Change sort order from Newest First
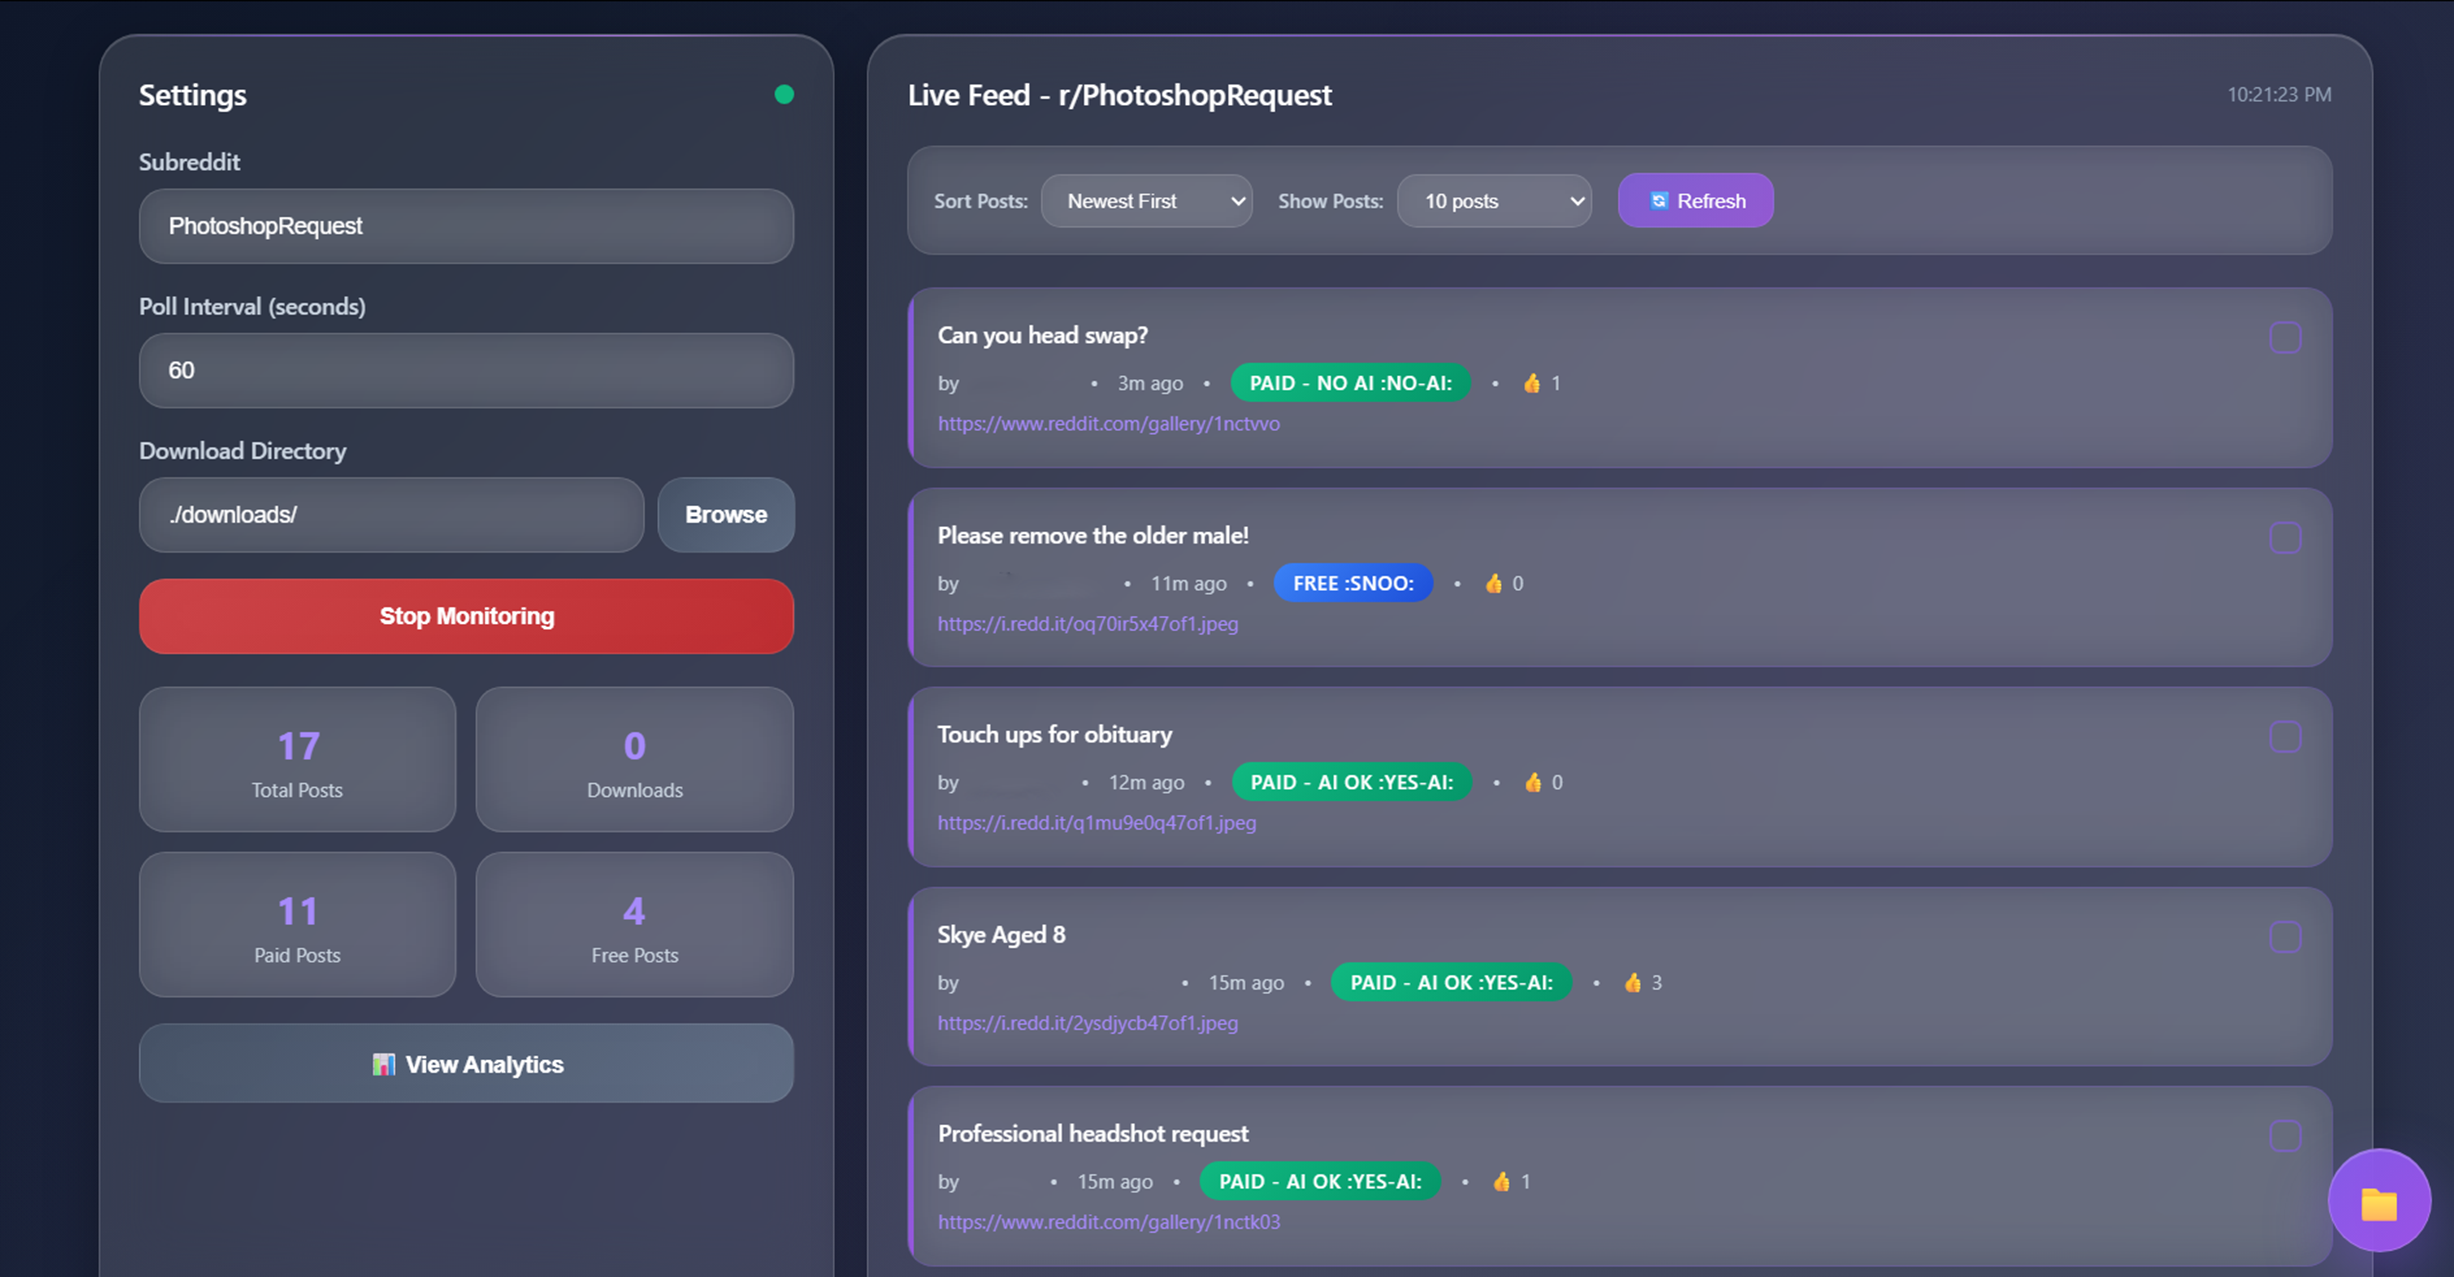 tap(1146, 200)
